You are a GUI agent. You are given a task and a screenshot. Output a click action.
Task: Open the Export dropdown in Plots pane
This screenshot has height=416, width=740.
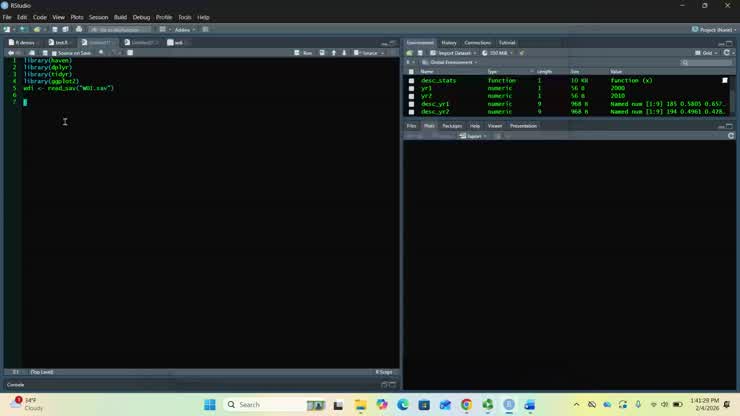pos(473,136)
